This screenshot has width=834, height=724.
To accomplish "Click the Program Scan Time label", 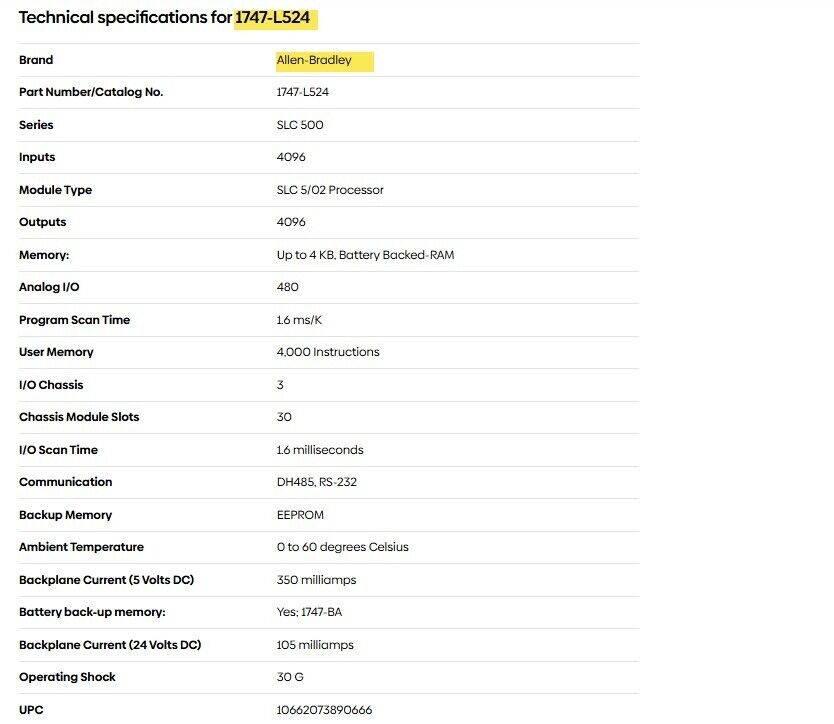I will (x=74, y=320).
